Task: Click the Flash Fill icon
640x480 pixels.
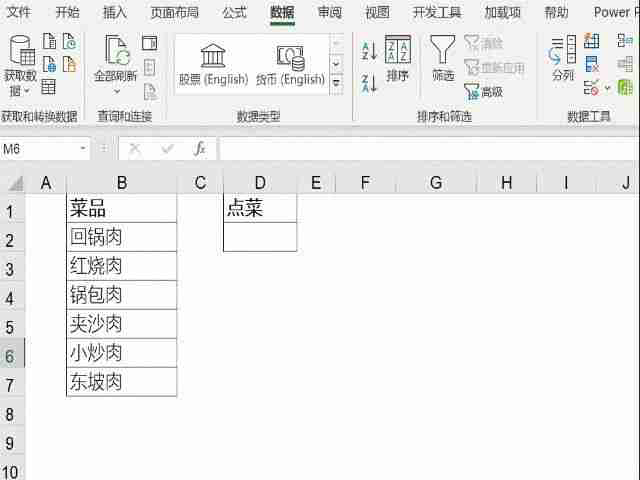Action: [591, 41]
